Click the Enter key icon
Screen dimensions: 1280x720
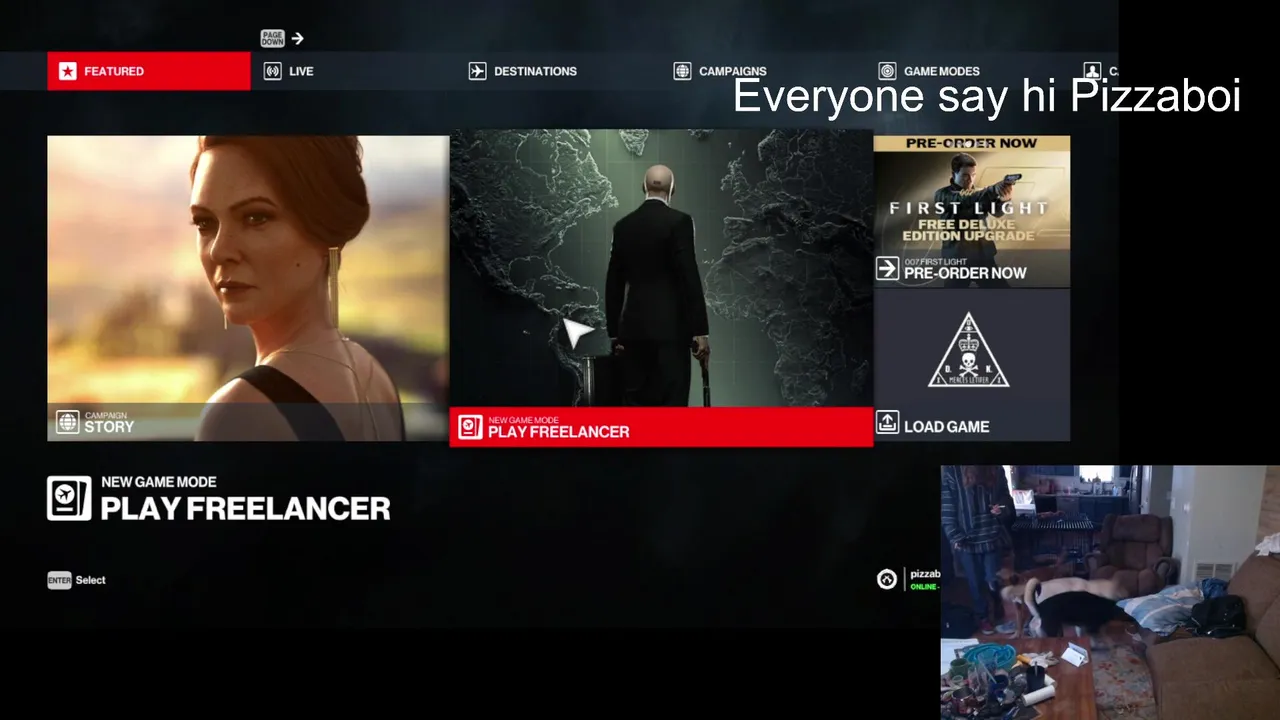point(59,580)
